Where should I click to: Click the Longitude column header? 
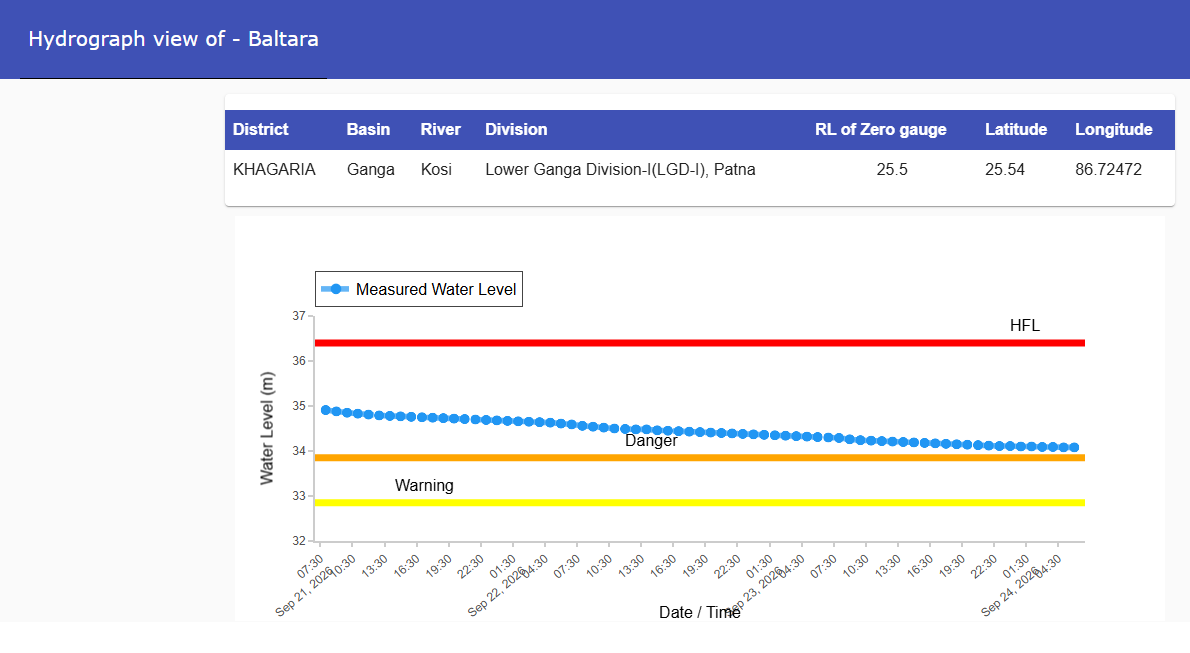1113,130
